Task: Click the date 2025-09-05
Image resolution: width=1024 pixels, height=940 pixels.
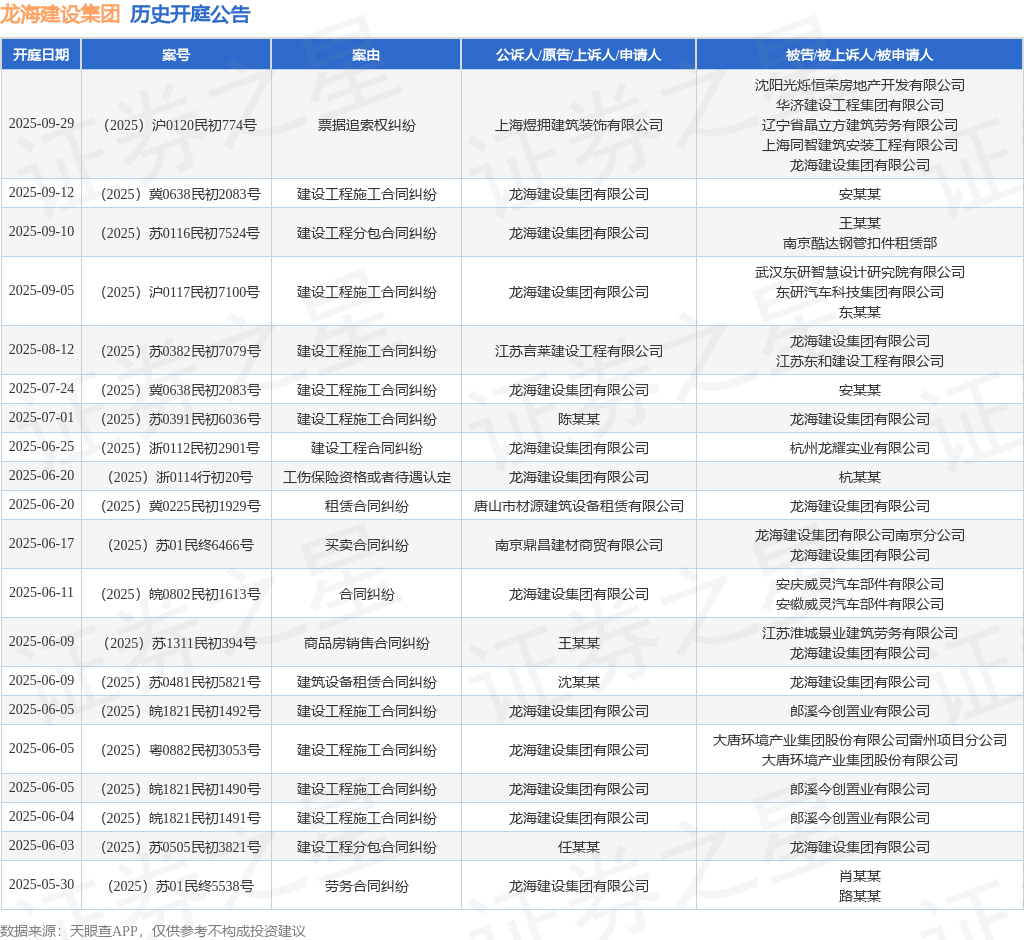Action: point(41,291)
